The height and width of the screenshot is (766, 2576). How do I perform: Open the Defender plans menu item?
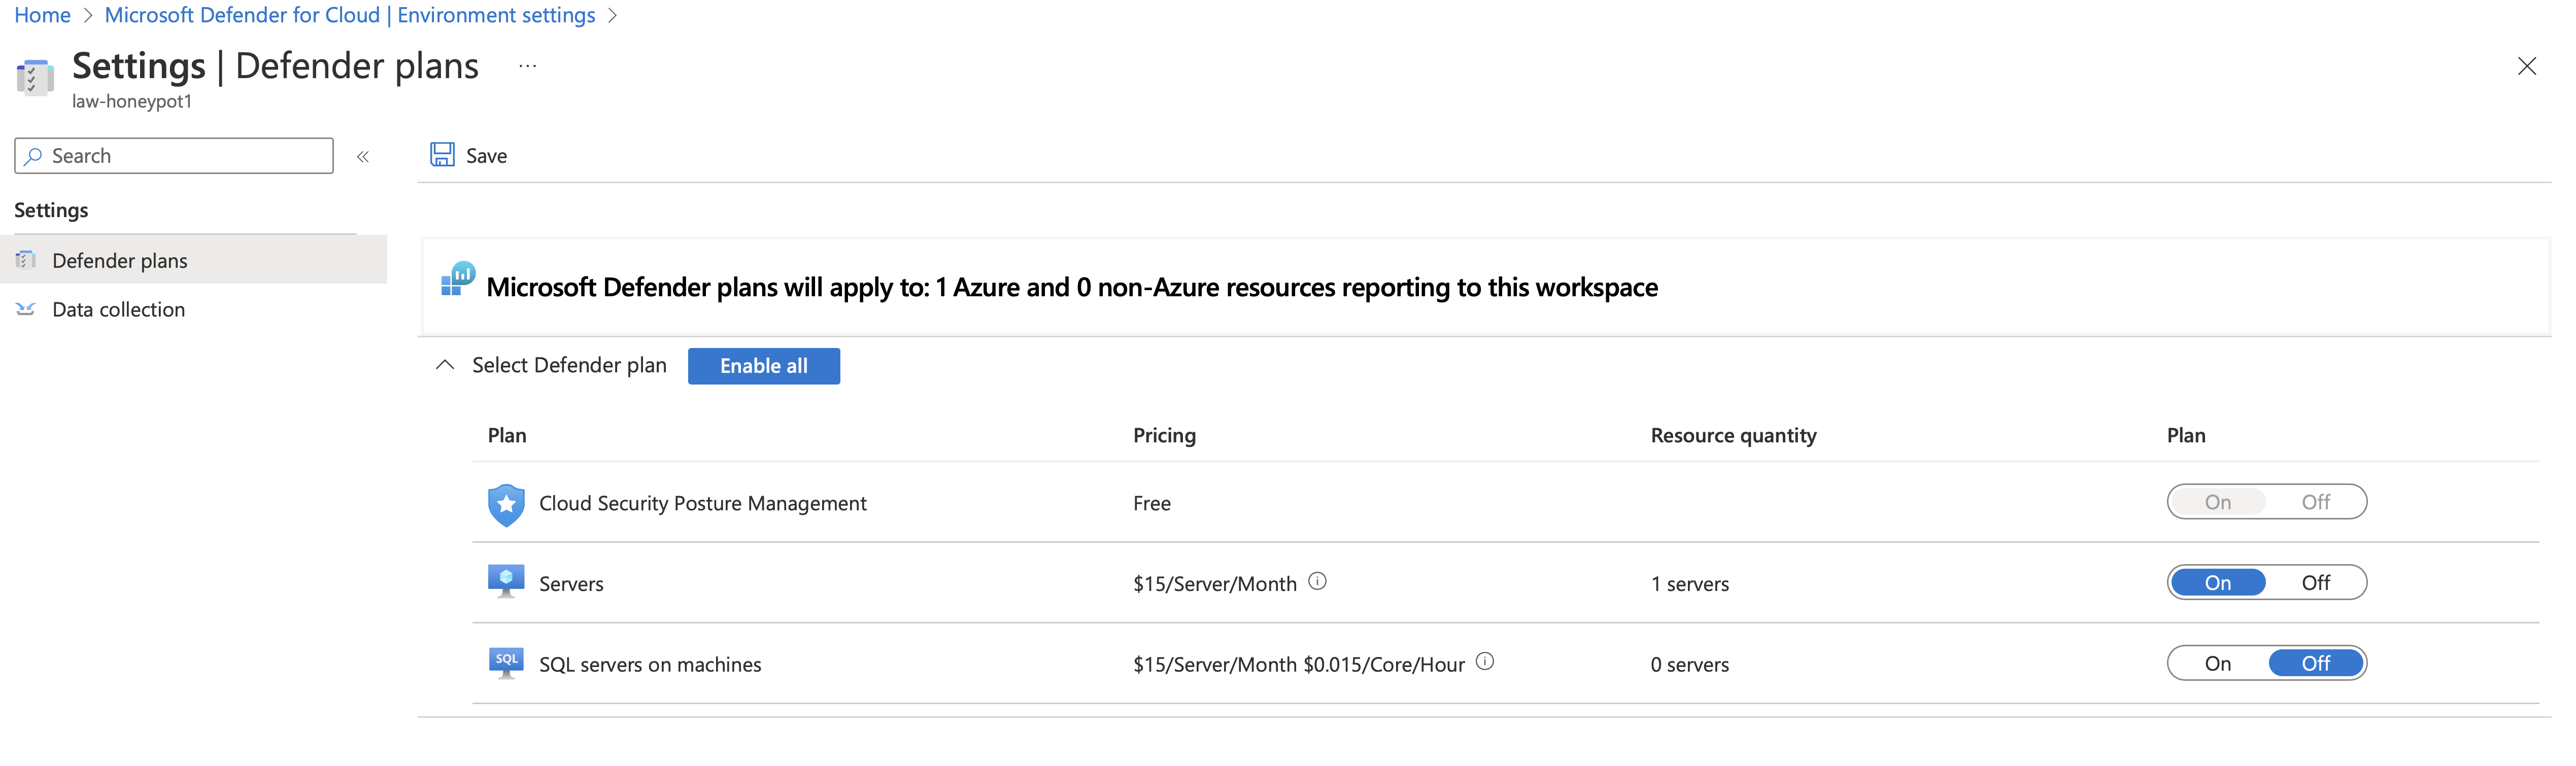click(120, 260)
